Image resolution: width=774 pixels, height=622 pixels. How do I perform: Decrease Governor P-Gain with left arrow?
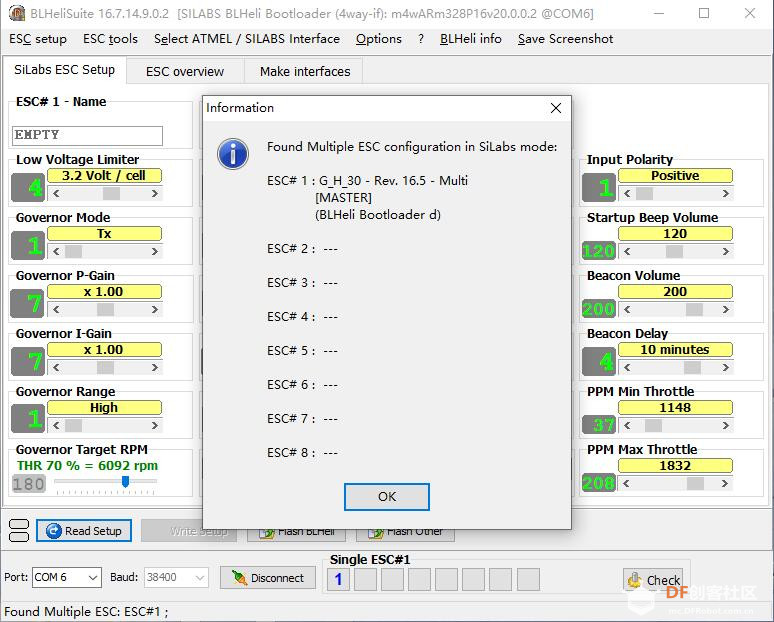click(56, 310)
